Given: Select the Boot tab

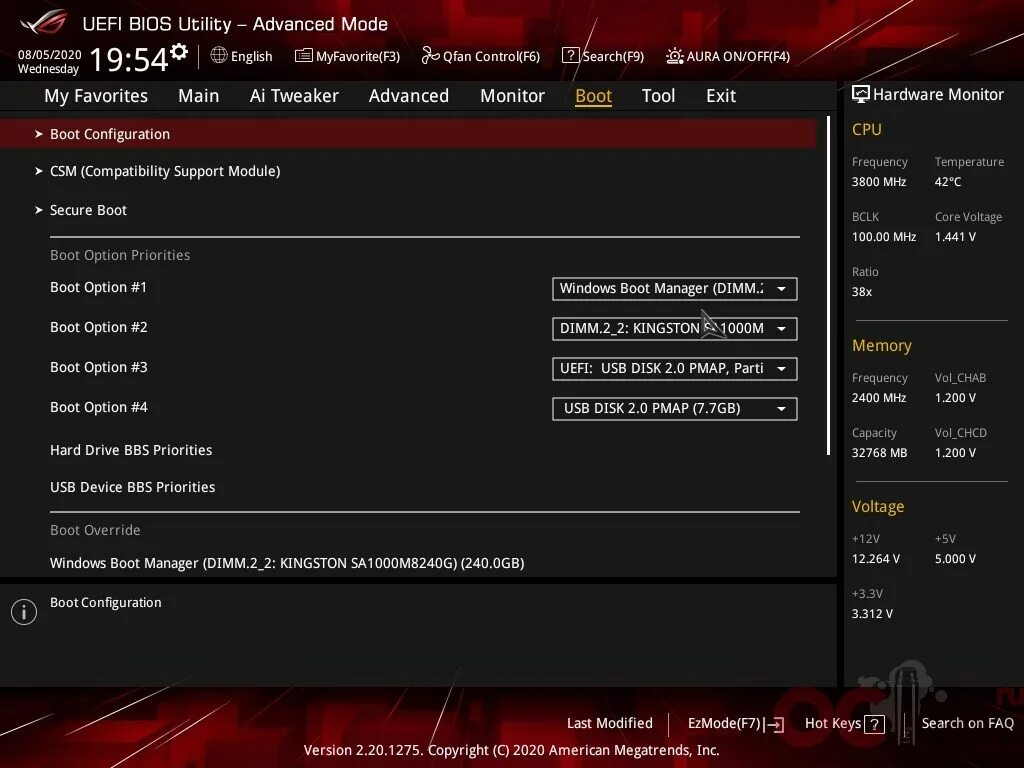Looking at the screenshot, I should (594, 95).
